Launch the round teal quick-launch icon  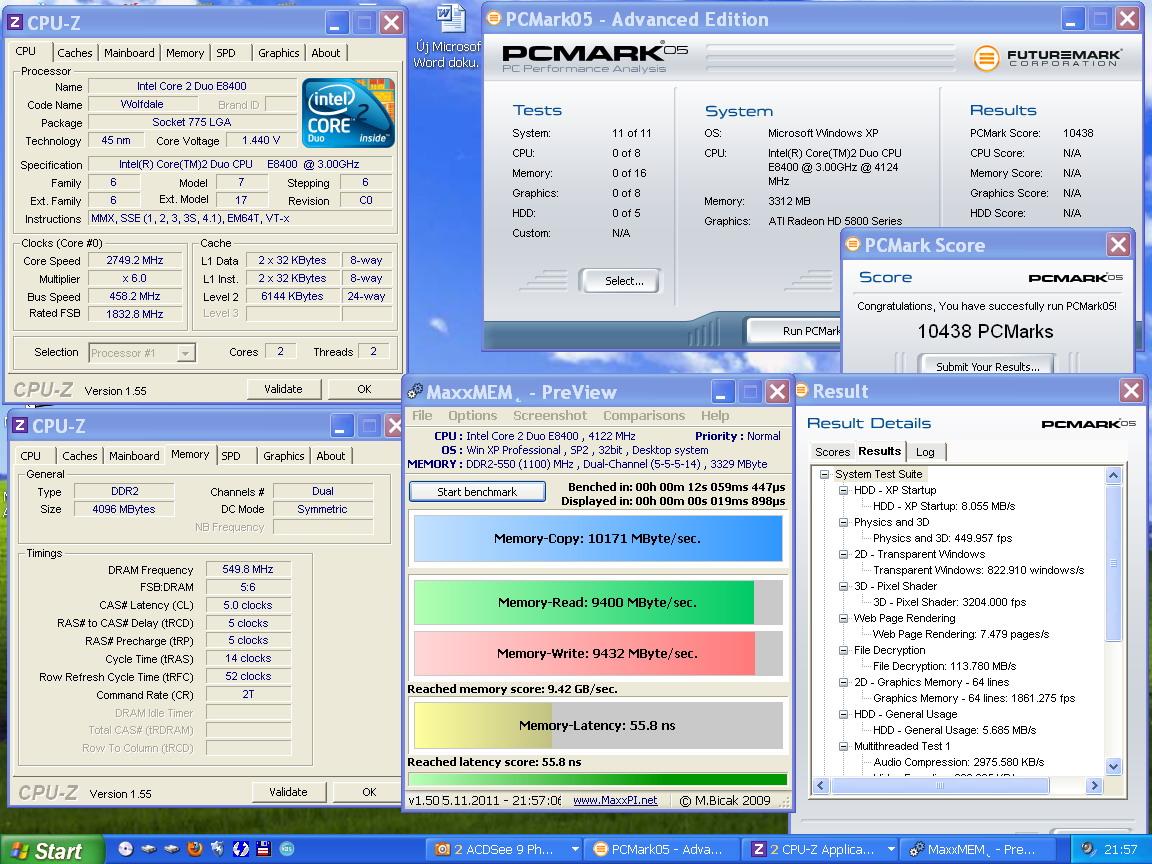coord(287,849)
